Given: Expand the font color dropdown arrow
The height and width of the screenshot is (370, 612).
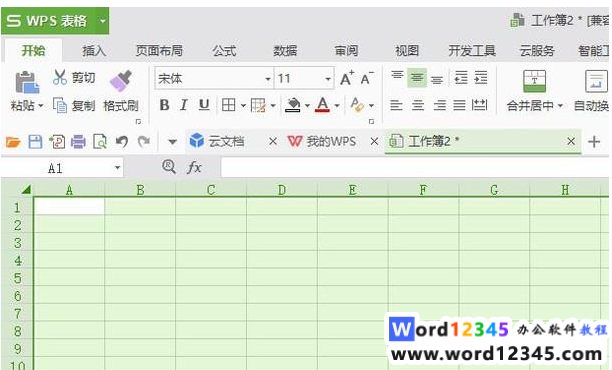Looking at the screenshot, I should pos(337,105).
